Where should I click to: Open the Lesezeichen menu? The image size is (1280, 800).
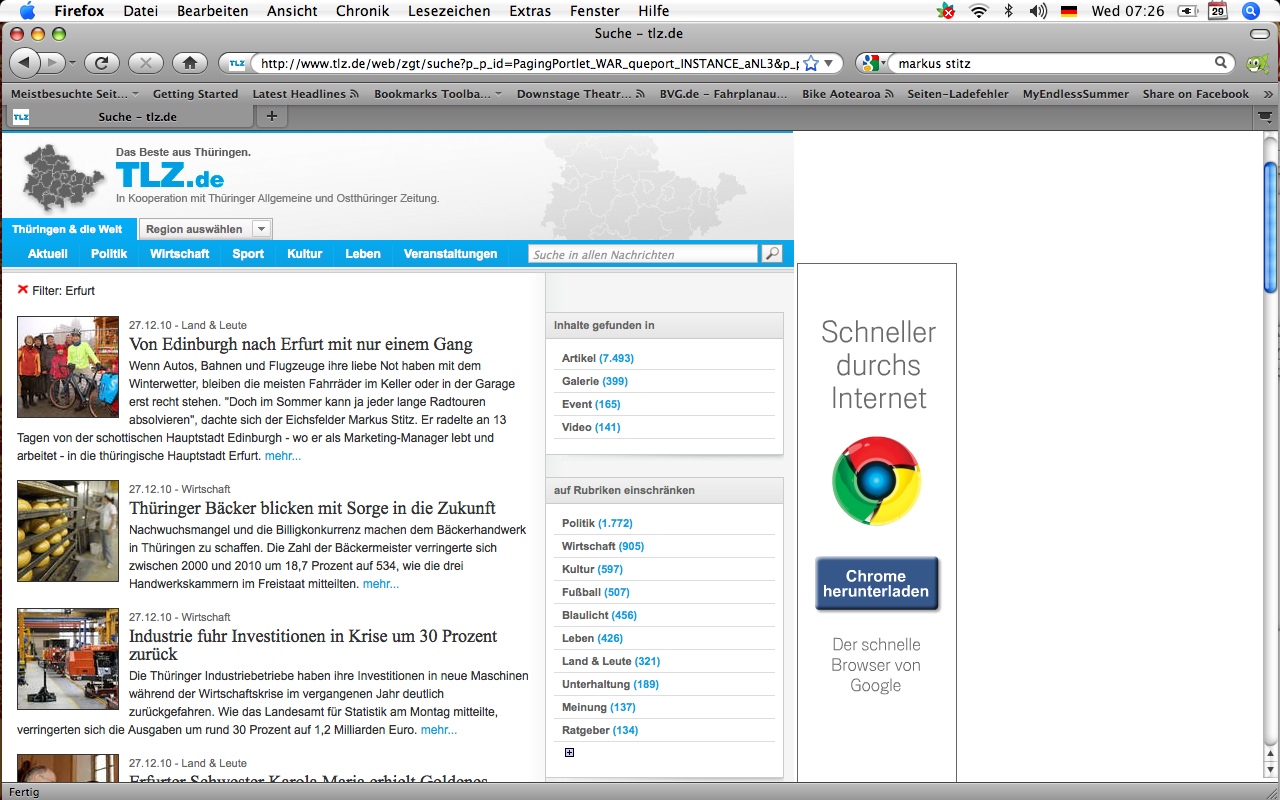click(449, 11)
